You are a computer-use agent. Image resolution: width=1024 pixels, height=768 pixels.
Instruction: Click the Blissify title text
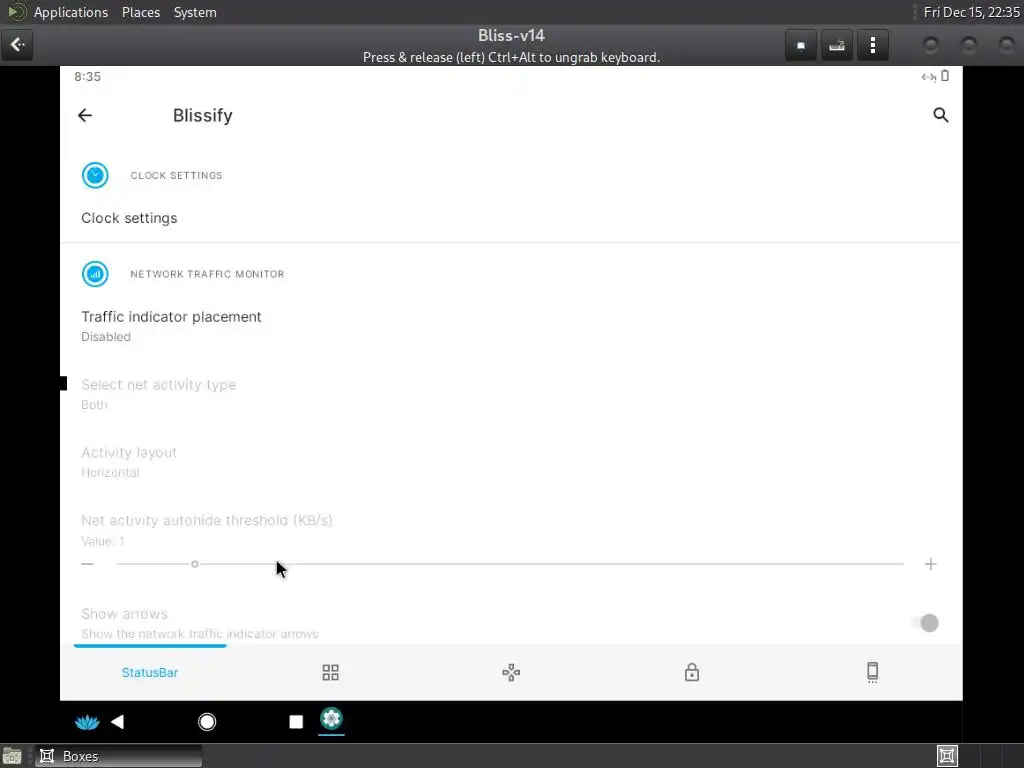[202, 116]
